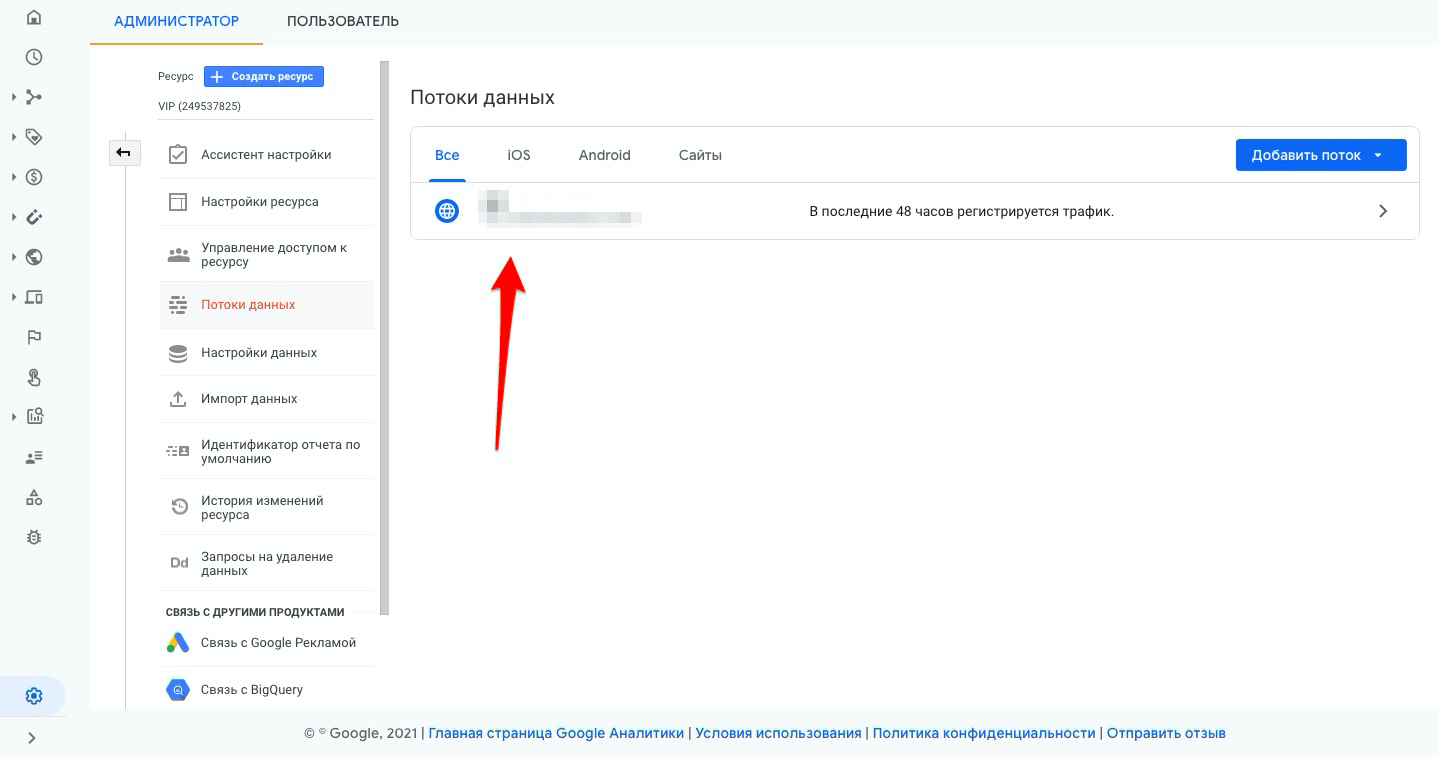Screen dimensions: 1439x757
Task: Open Идентификатор отчета по умолчанию
Action: pos(267,452)
